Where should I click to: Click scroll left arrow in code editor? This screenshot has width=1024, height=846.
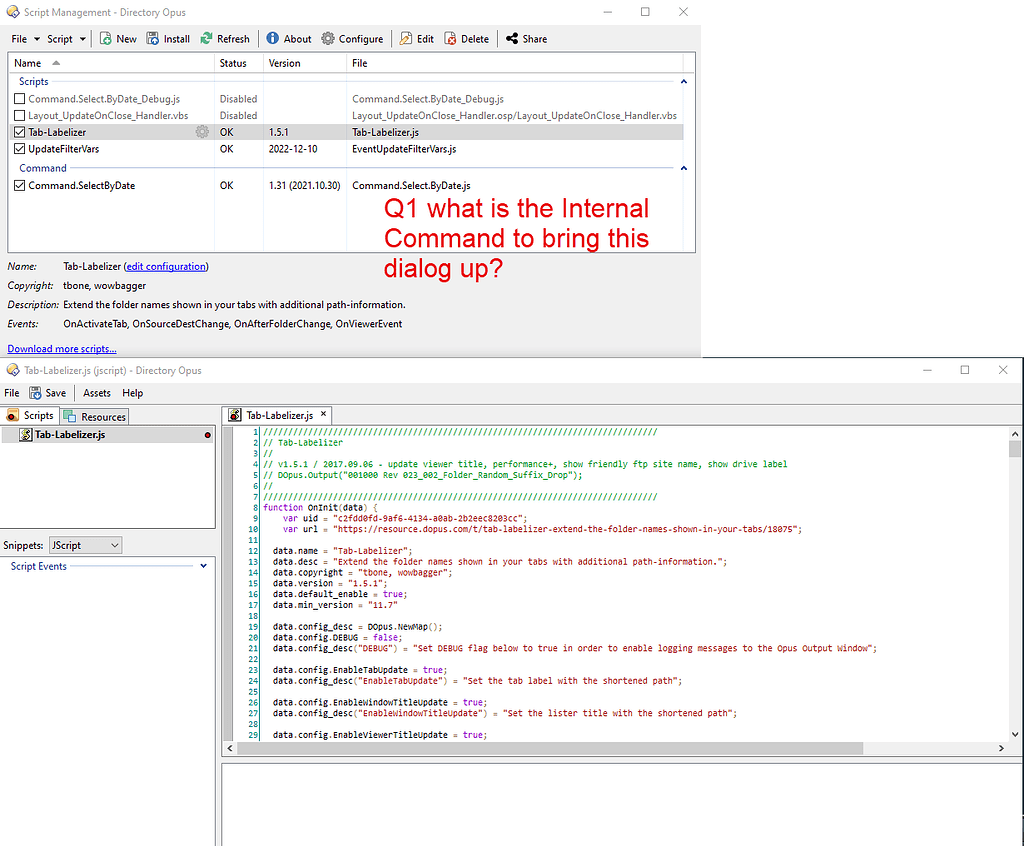tap(230, 748)
